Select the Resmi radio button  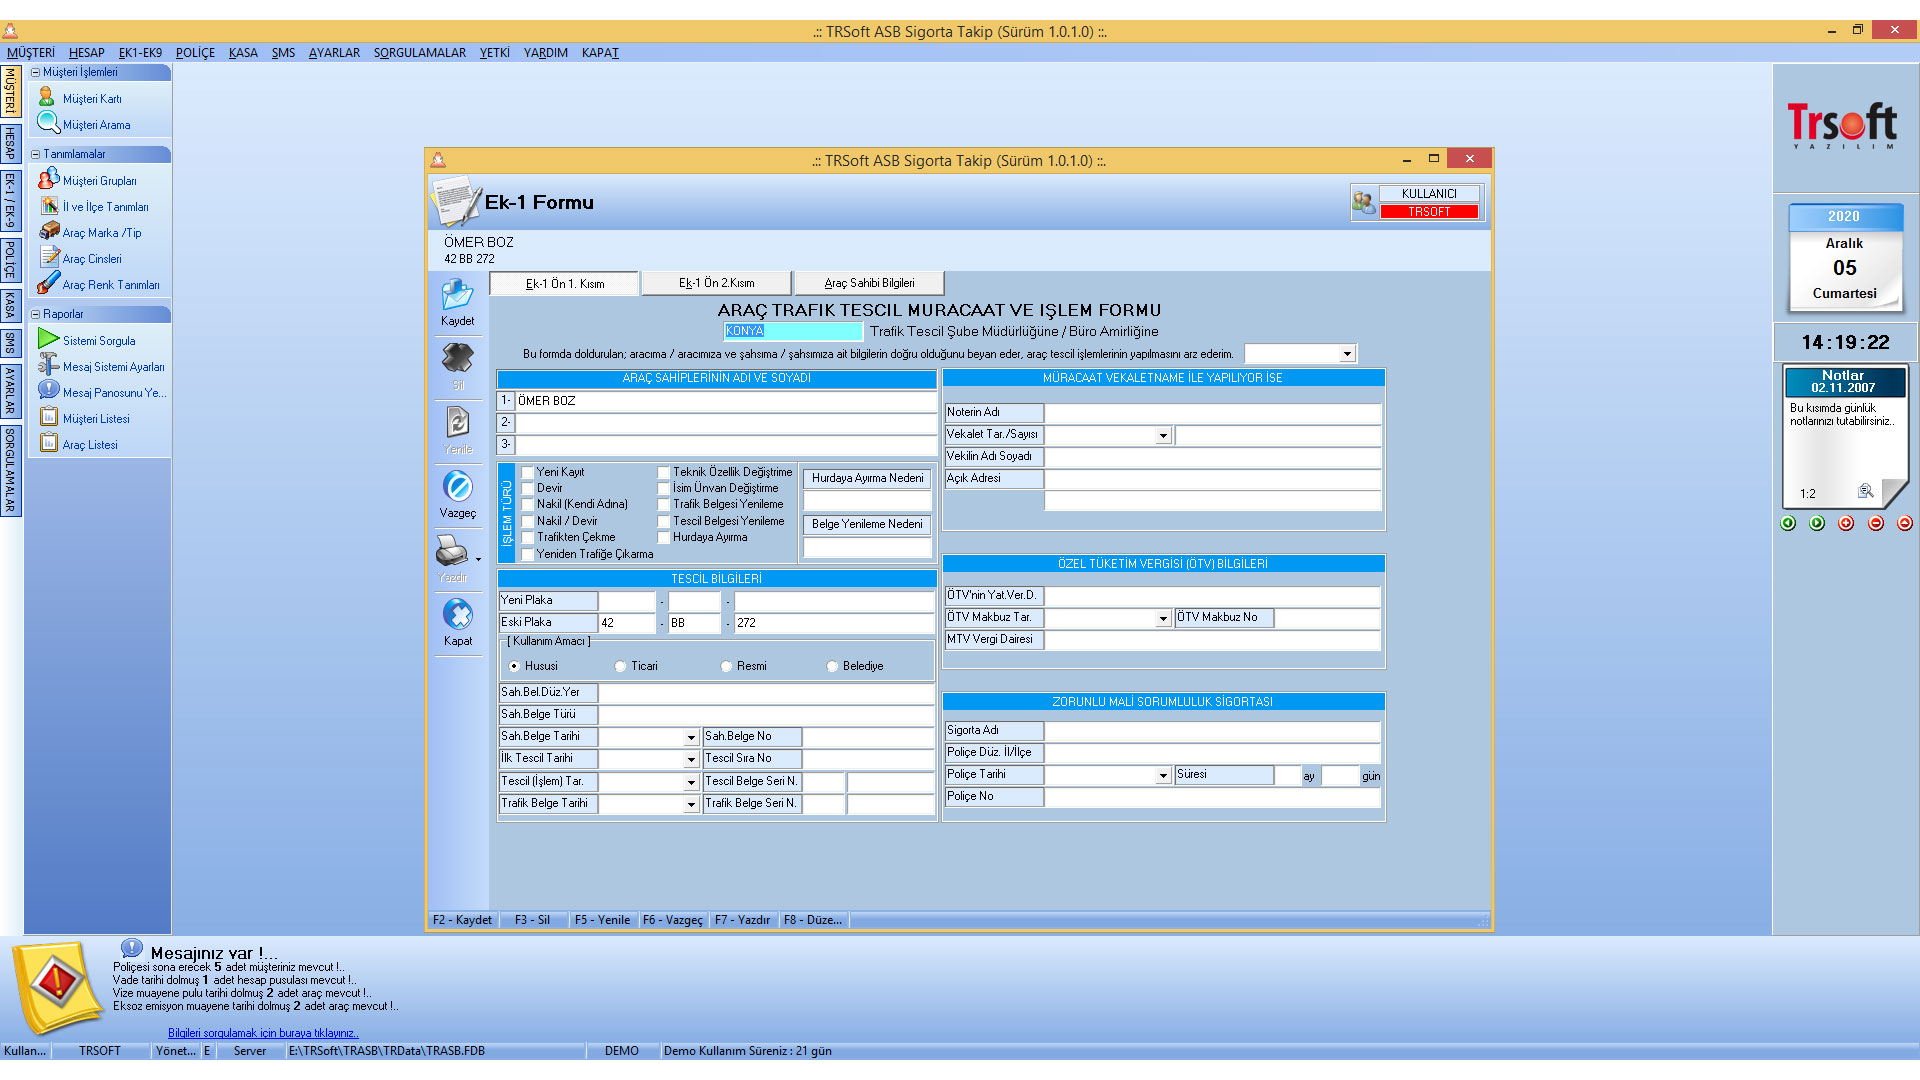(726, 666)
